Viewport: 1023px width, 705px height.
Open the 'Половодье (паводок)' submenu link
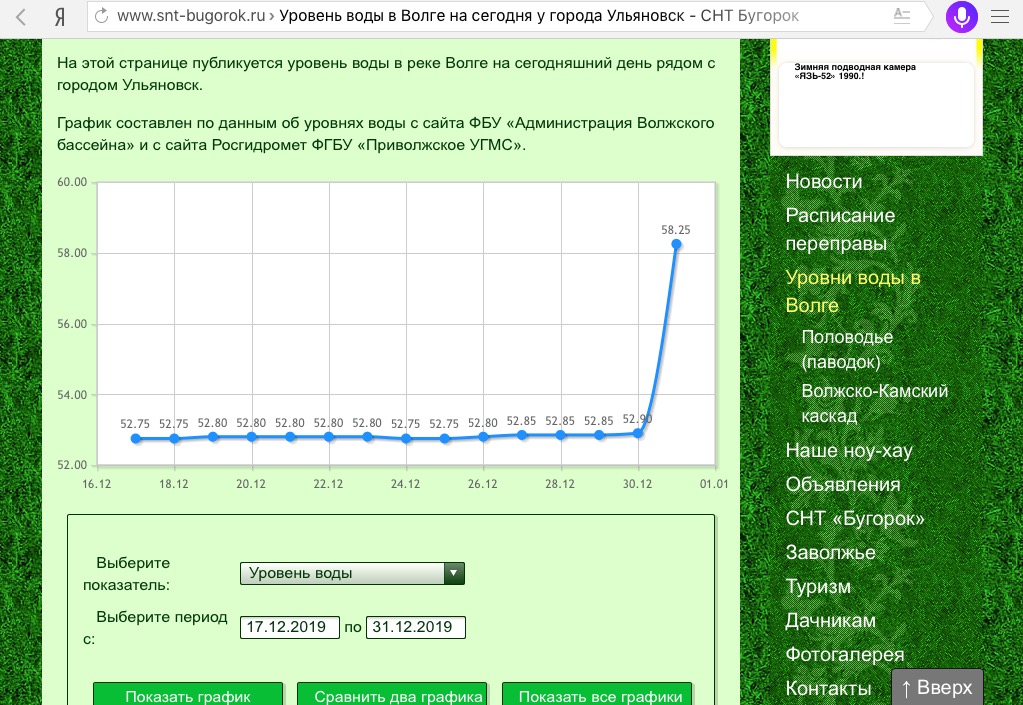click(847, 349)
